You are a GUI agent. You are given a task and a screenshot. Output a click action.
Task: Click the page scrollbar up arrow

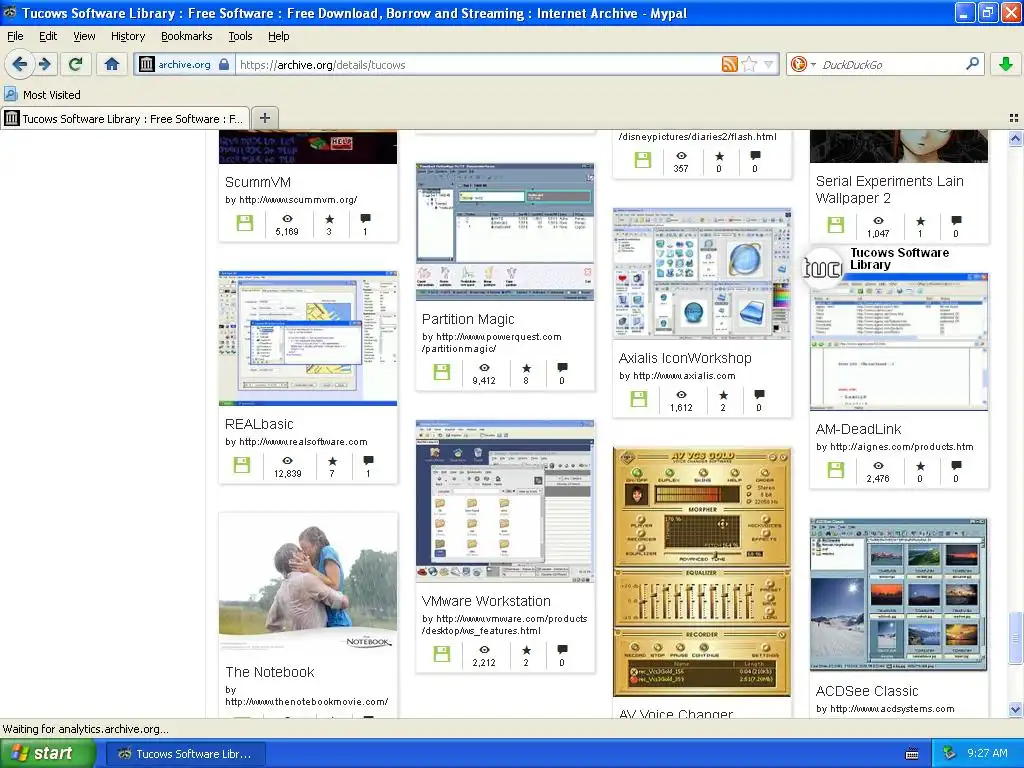(x=1015, y=138)
